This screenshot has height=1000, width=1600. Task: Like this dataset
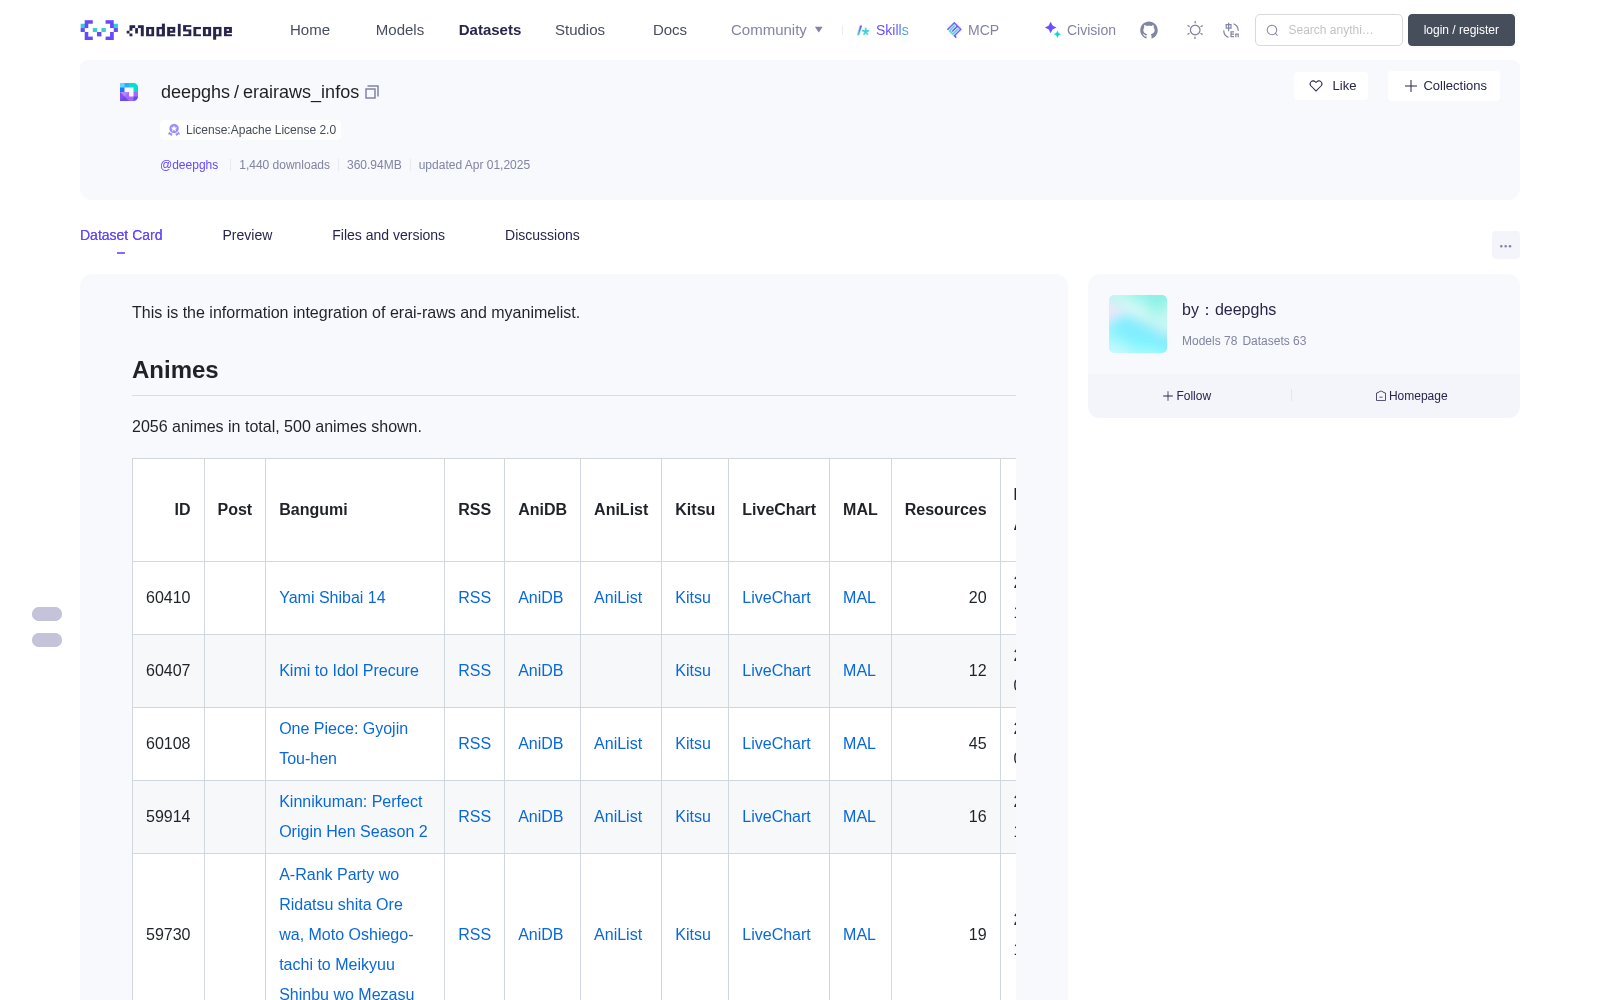pyautogui.click(x=1332, y=86)
